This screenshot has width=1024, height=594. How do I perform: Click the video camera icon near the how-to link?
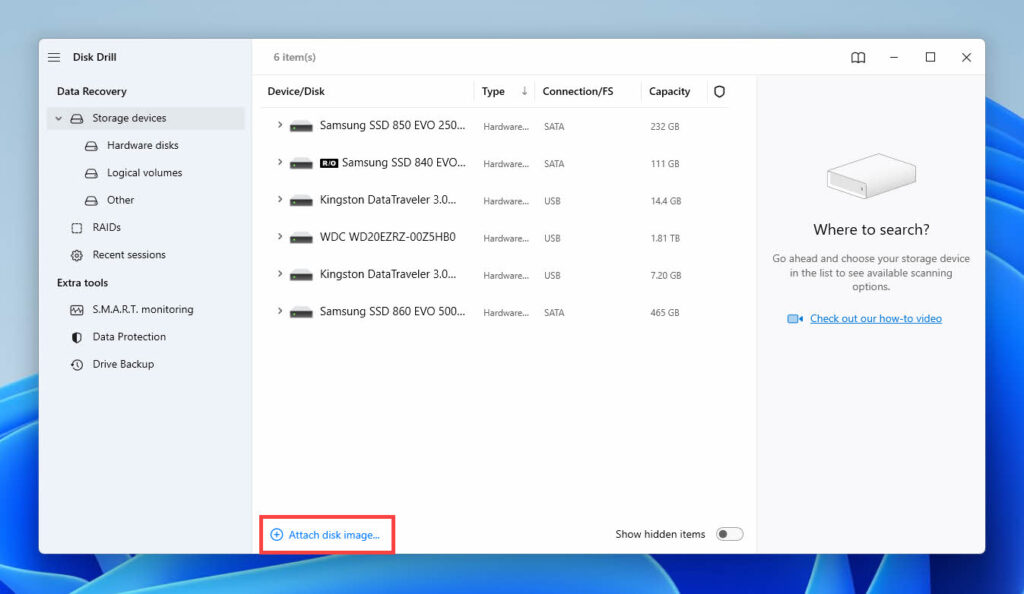point(795,318)
